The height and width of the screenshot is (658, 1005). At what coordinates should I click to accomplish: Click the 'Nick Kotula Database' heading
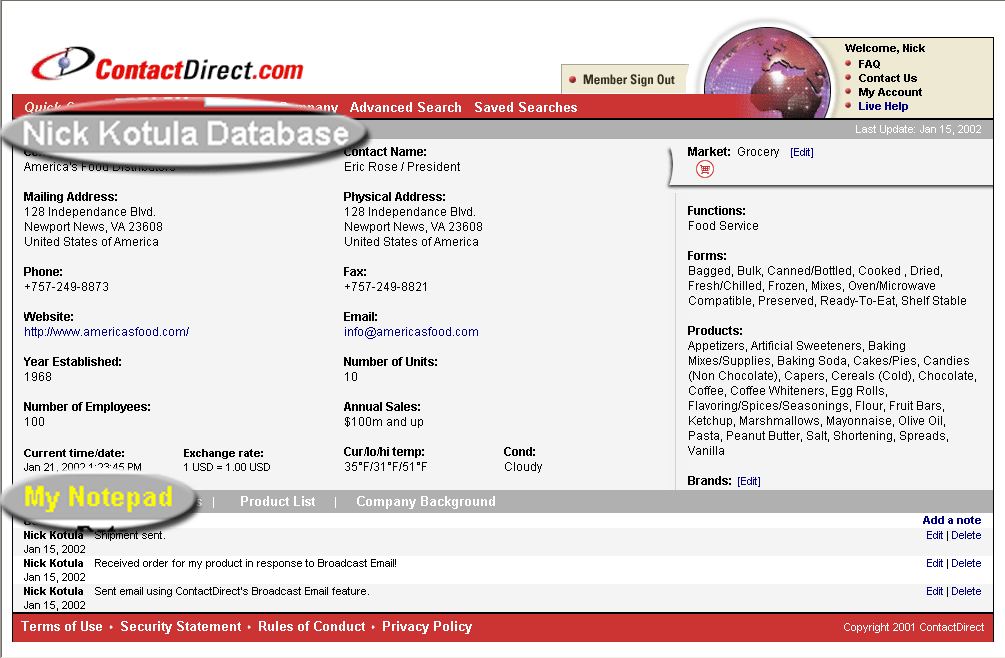pos(186,134)
